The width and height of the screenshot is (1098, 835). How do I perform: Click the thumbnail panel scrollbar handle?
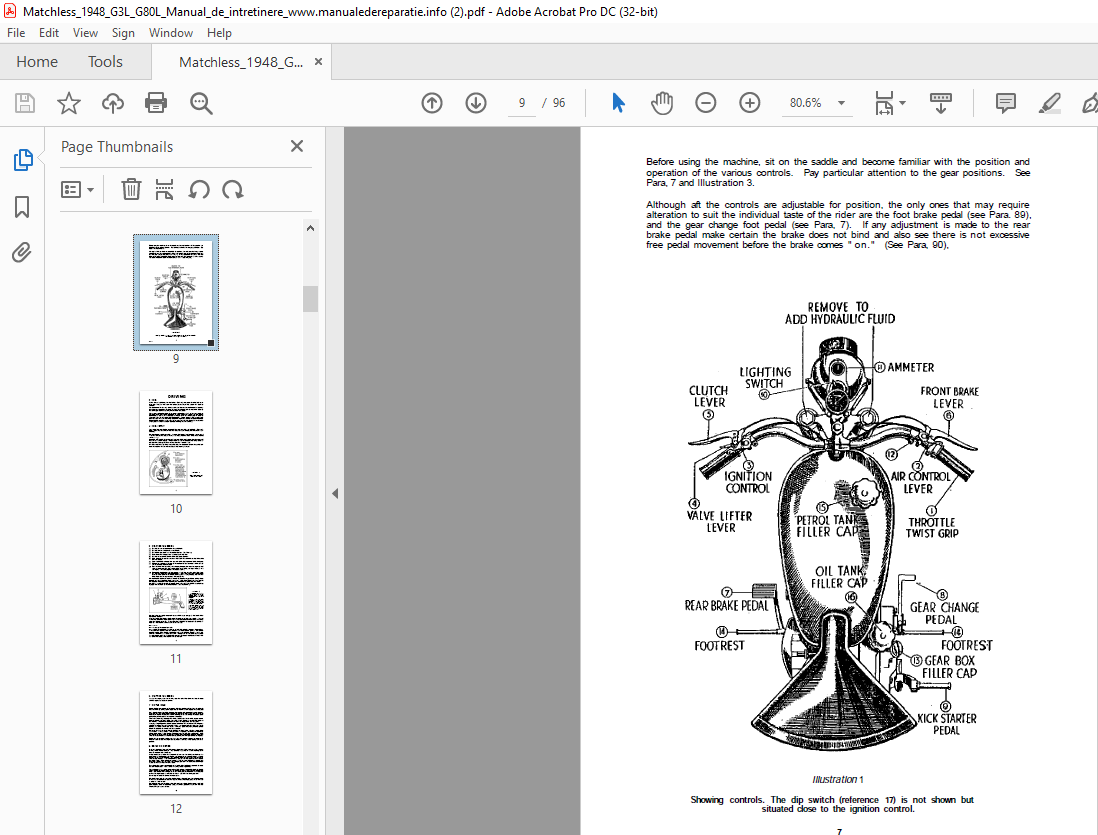click(310, 298)
